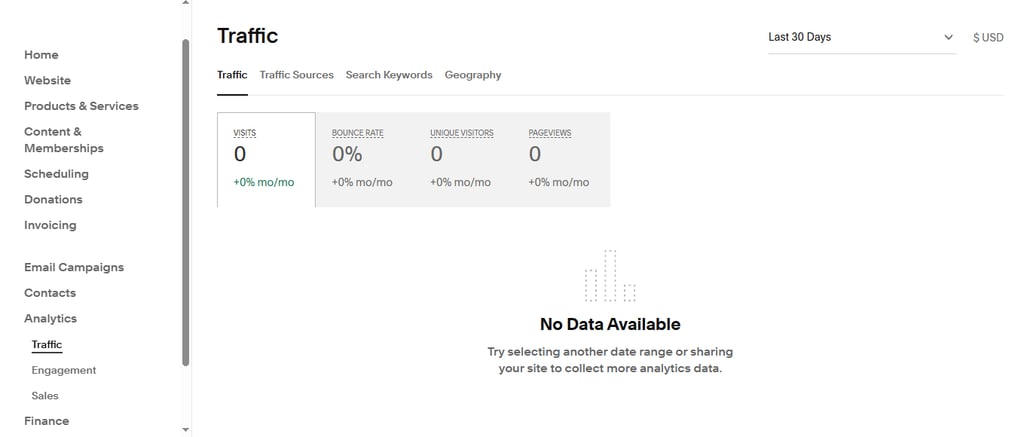Switch to the Traffic Sources tab

296,75
